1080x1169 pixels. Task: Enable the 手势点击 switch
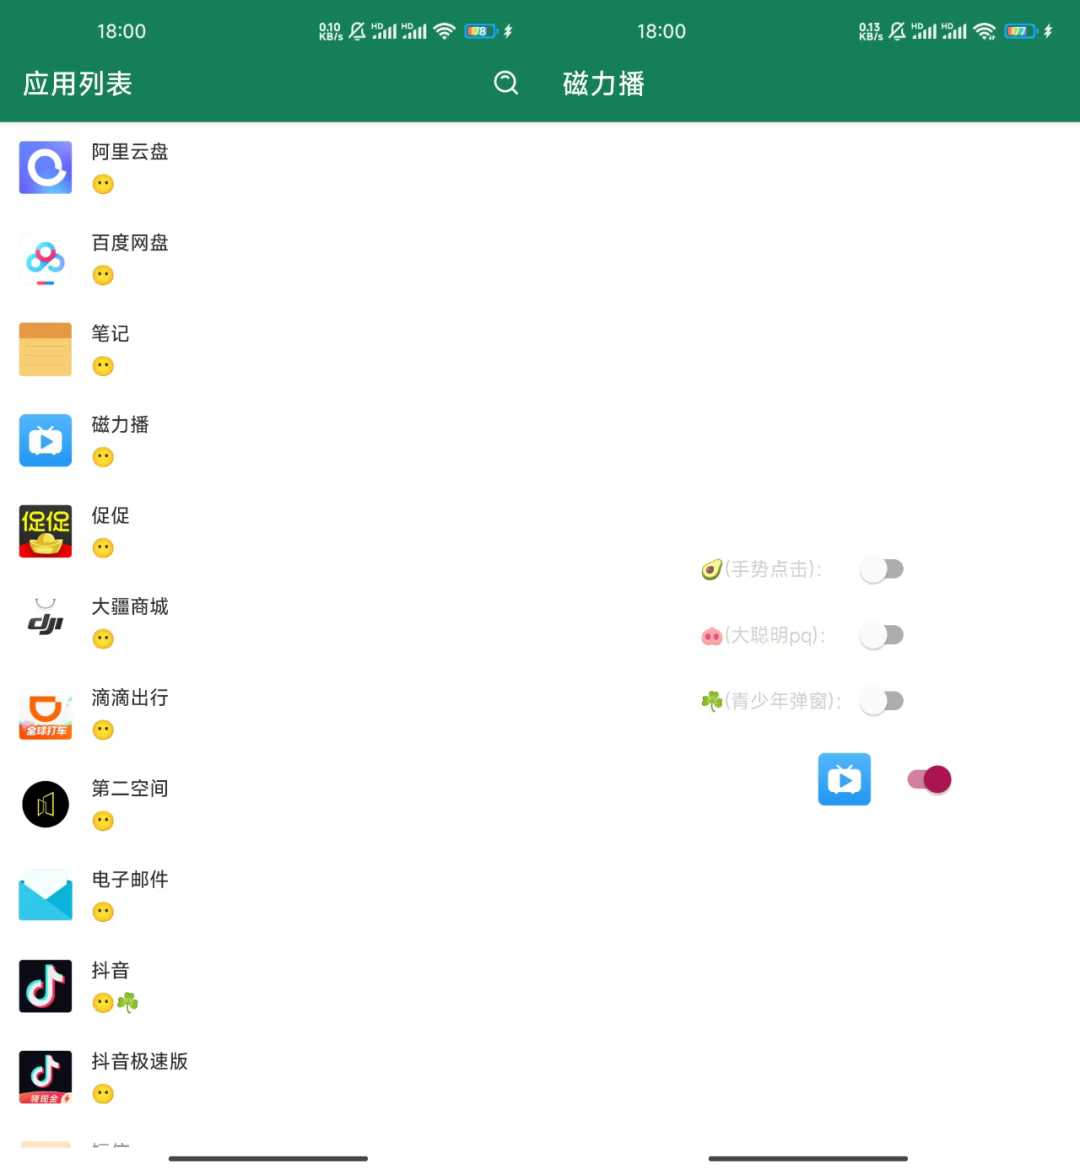point(882,570)
